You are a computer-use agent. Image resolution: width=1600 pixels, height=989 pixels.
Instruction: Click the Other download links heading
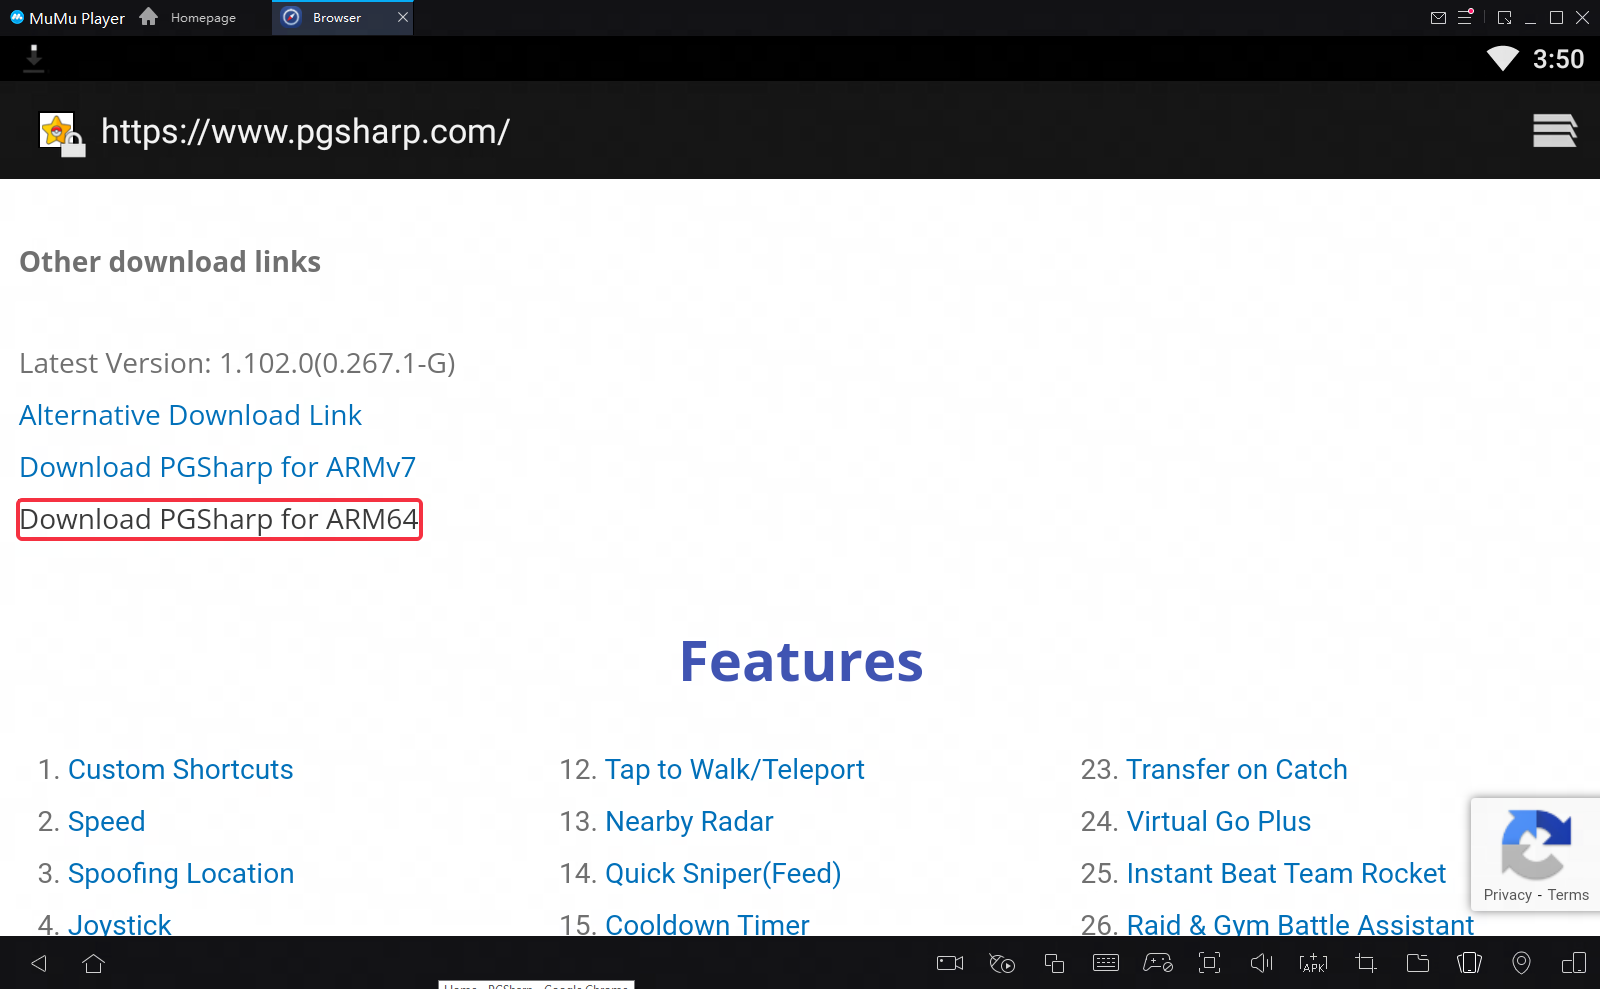[170, 262]
